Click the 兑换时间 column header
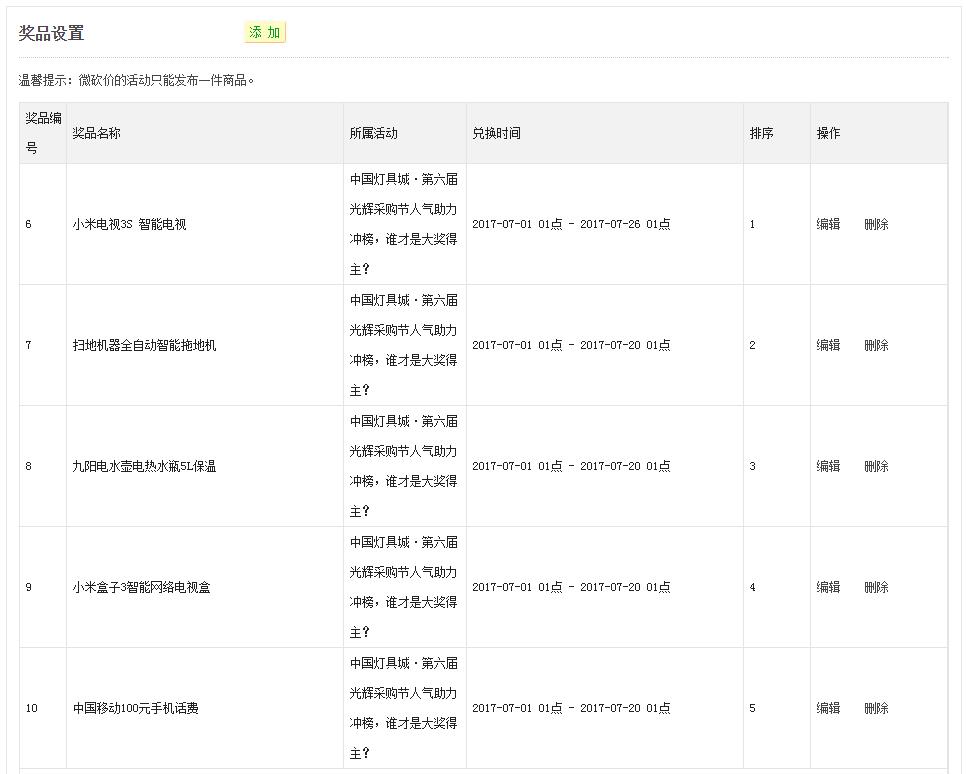The height and width of the screenshot is (774, 966). click(496, 133)
